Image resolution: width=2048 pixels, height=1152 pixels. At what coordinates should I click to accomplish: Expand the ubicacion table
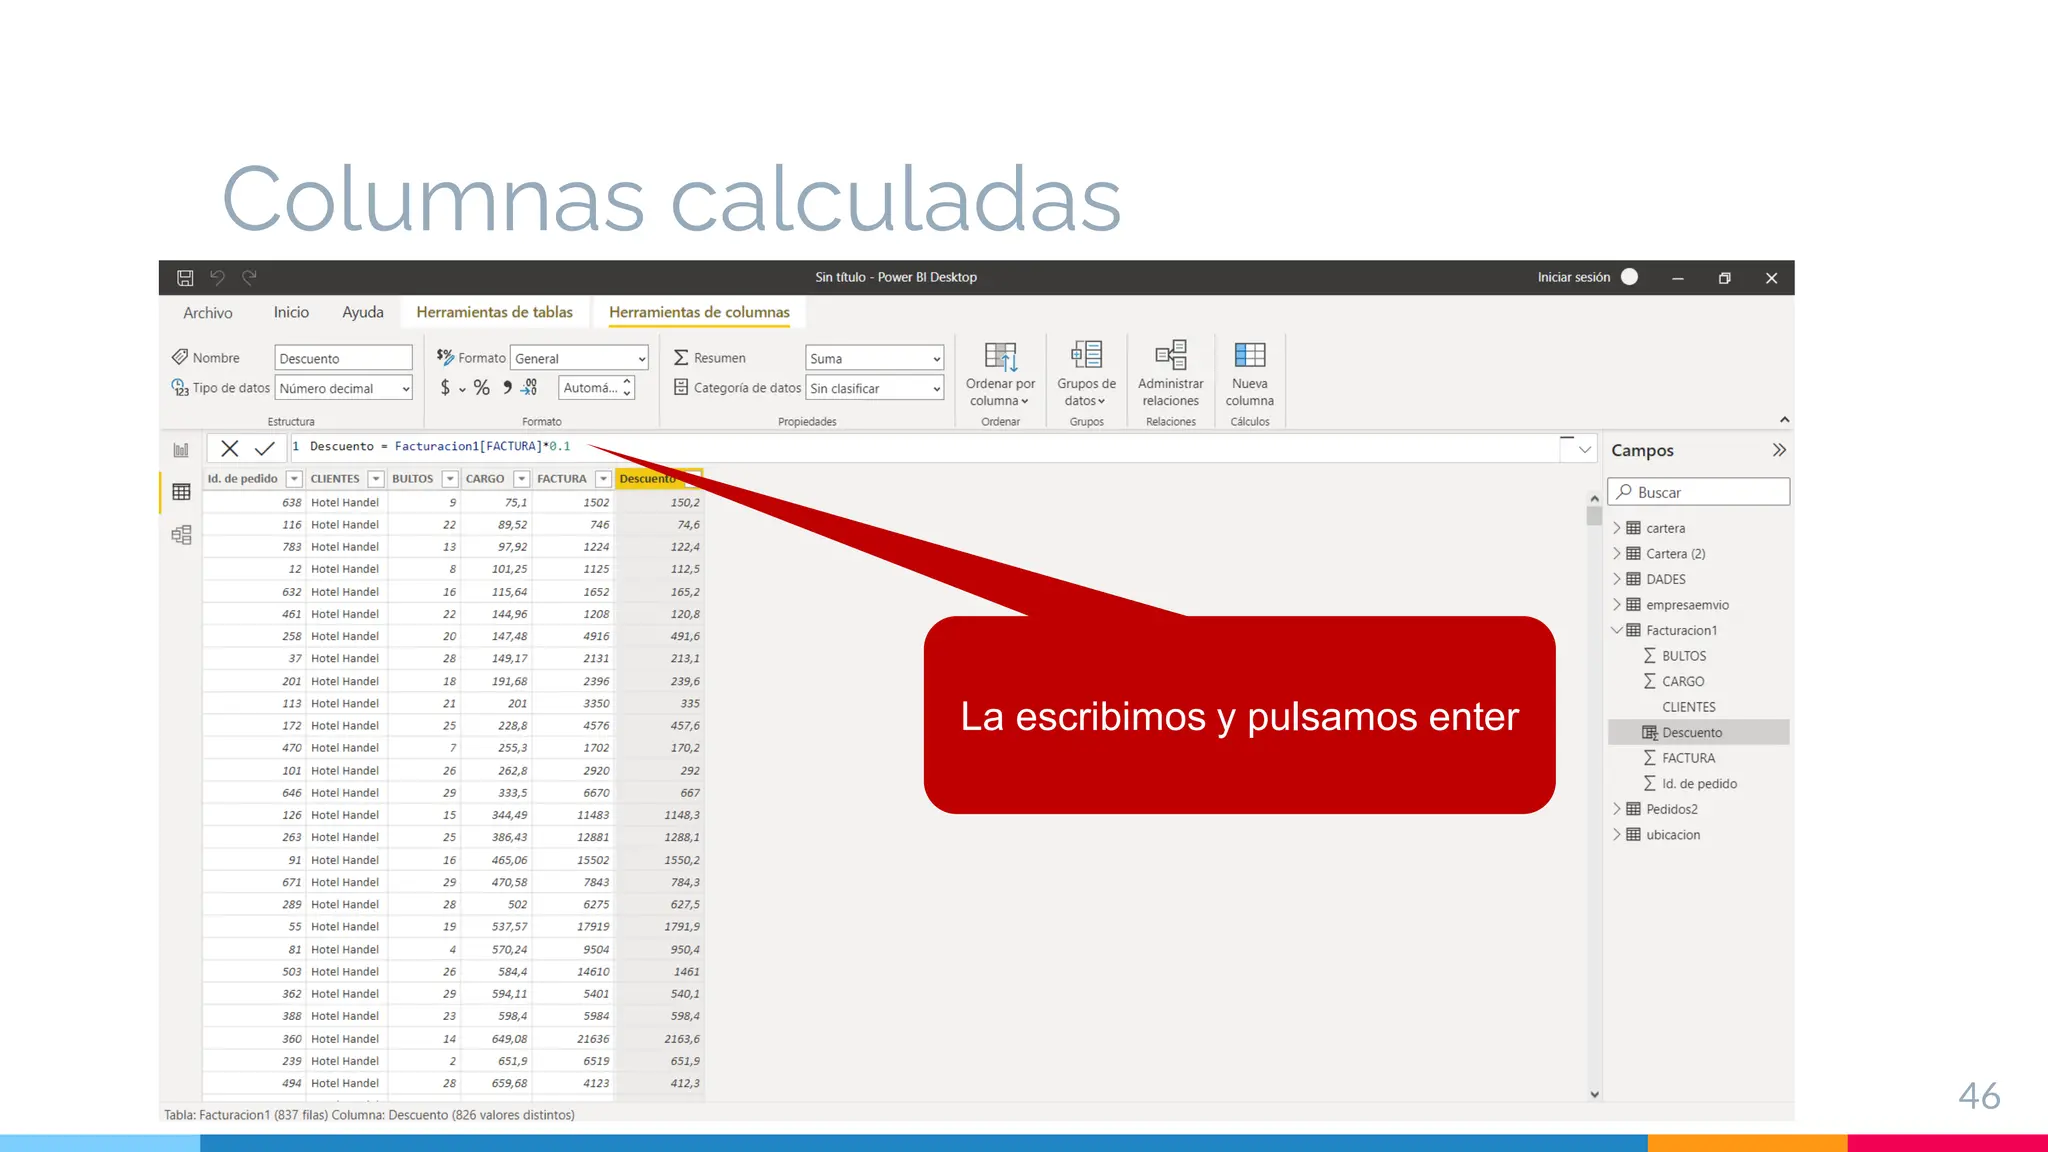[1617, 835]
